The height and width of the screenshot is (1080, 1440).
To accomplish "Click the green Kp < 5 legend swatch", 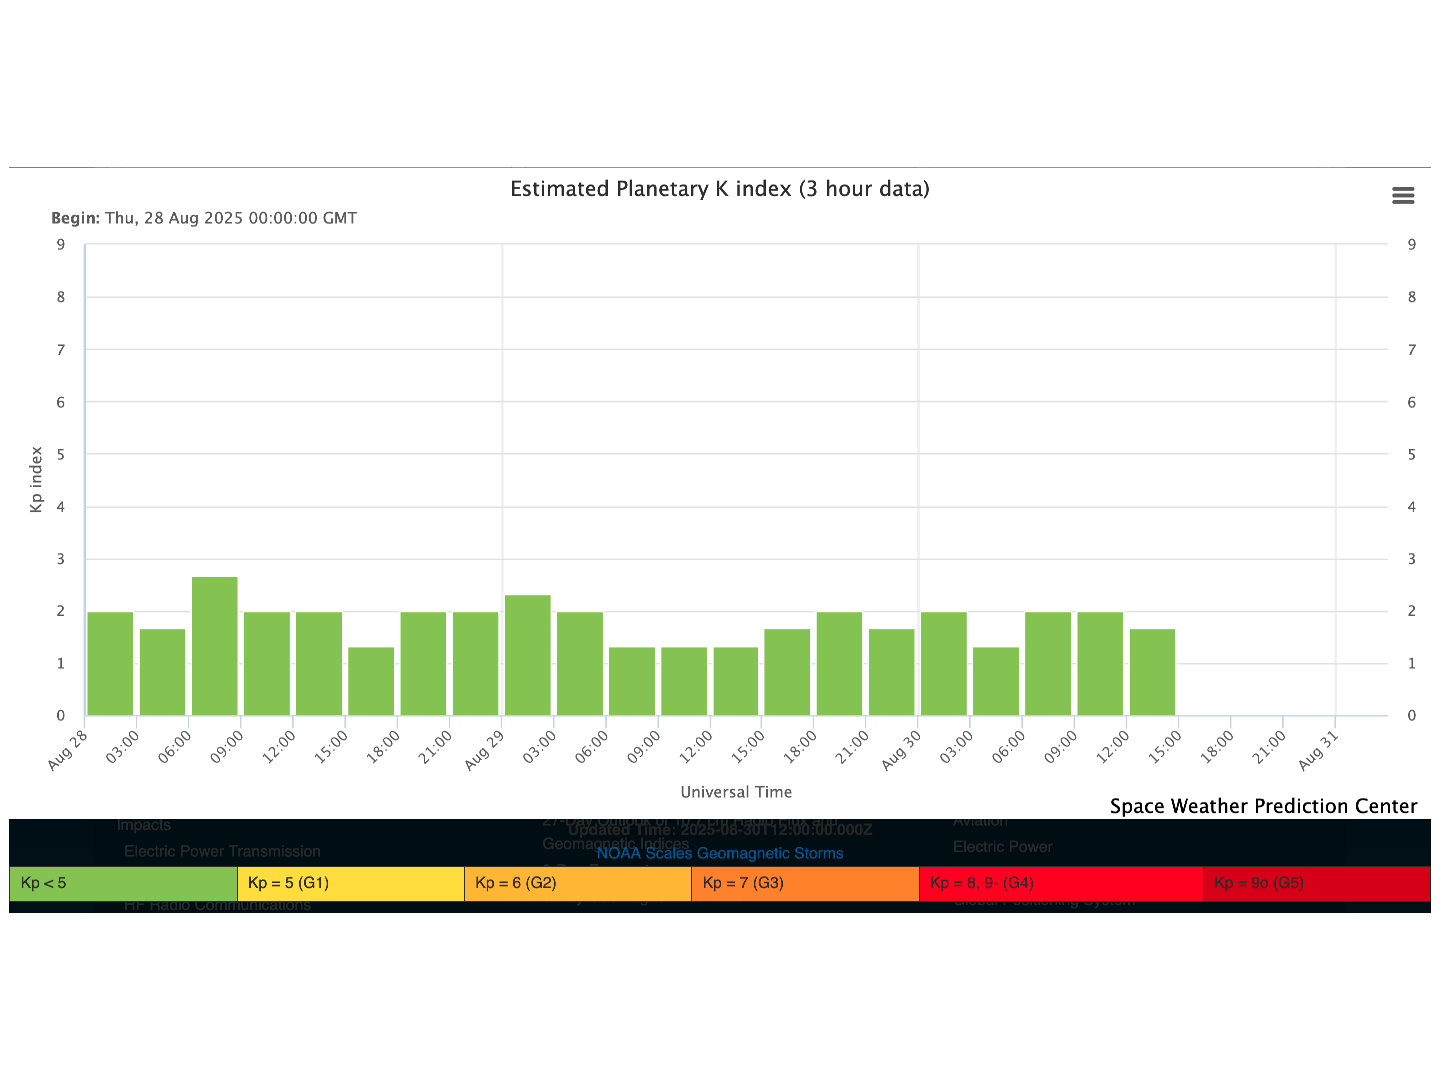I will pyautogui.click(x=123, y=883).
